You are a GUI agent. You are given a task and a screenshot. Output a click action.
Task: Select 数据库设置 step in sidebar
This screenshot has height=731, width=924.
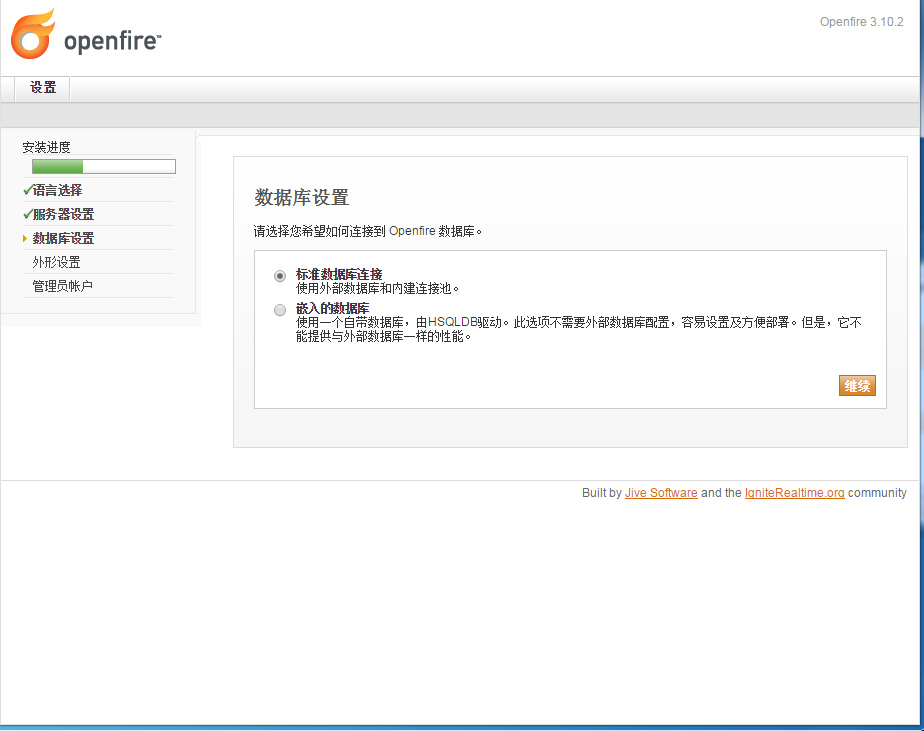pos(63,238)
